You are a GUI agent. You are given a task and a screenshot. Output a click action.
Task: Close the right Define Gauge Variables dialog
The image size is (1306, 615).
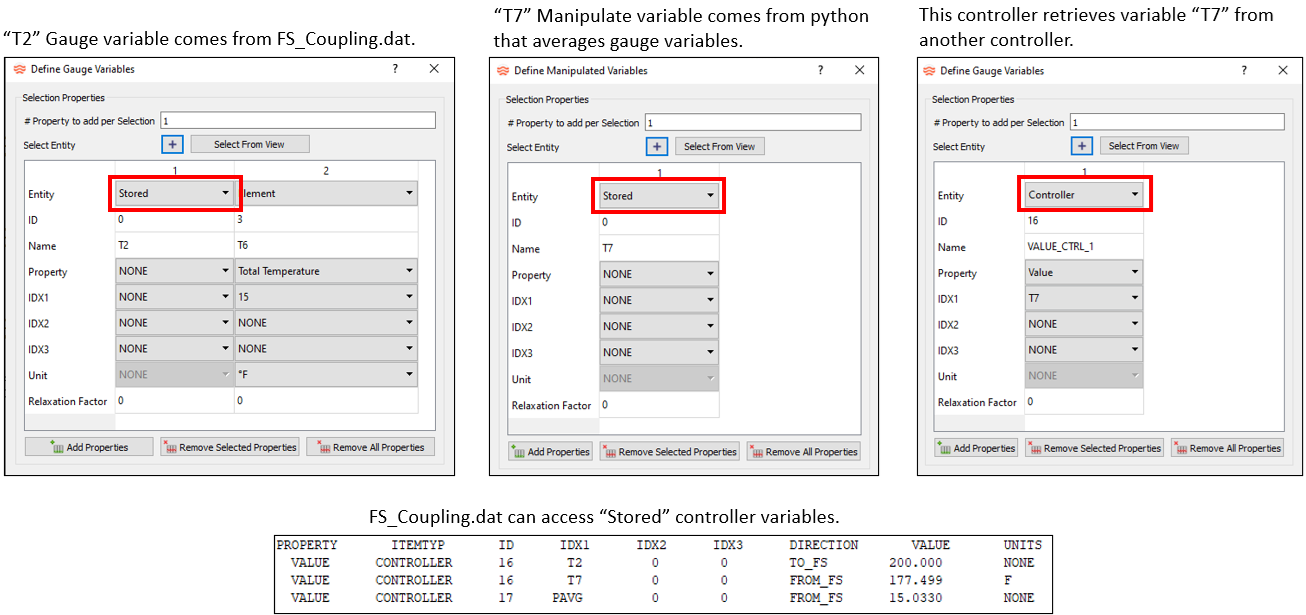click(1283, 70)
